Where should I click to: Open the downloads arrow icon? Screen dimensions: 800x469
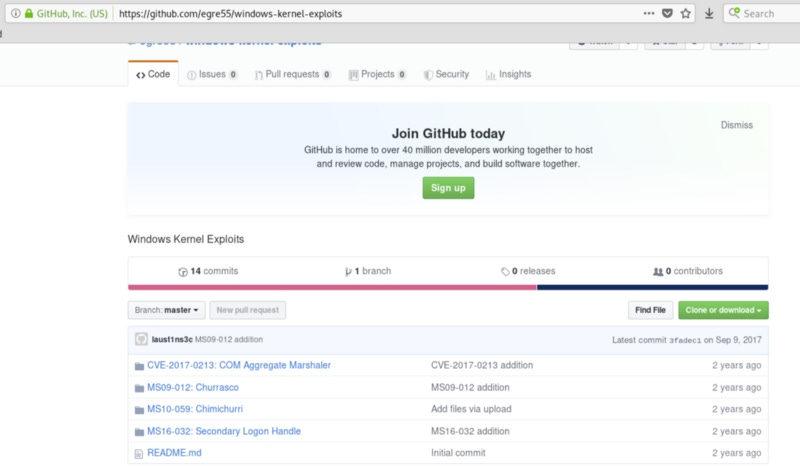coord(709,13)
